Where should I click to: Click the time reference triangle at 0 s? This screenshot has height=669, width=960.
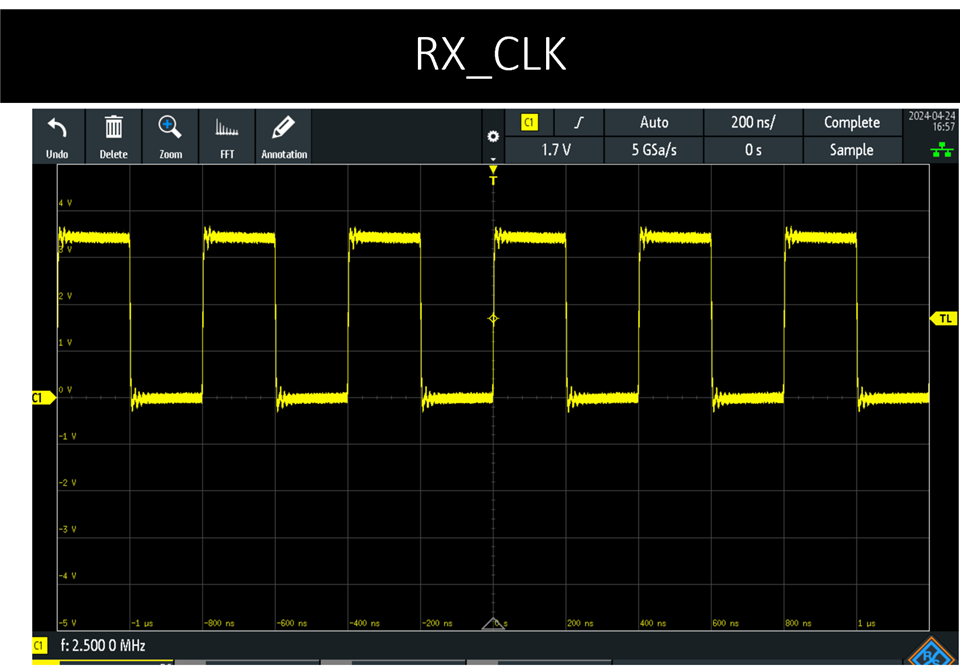point(493,624)
